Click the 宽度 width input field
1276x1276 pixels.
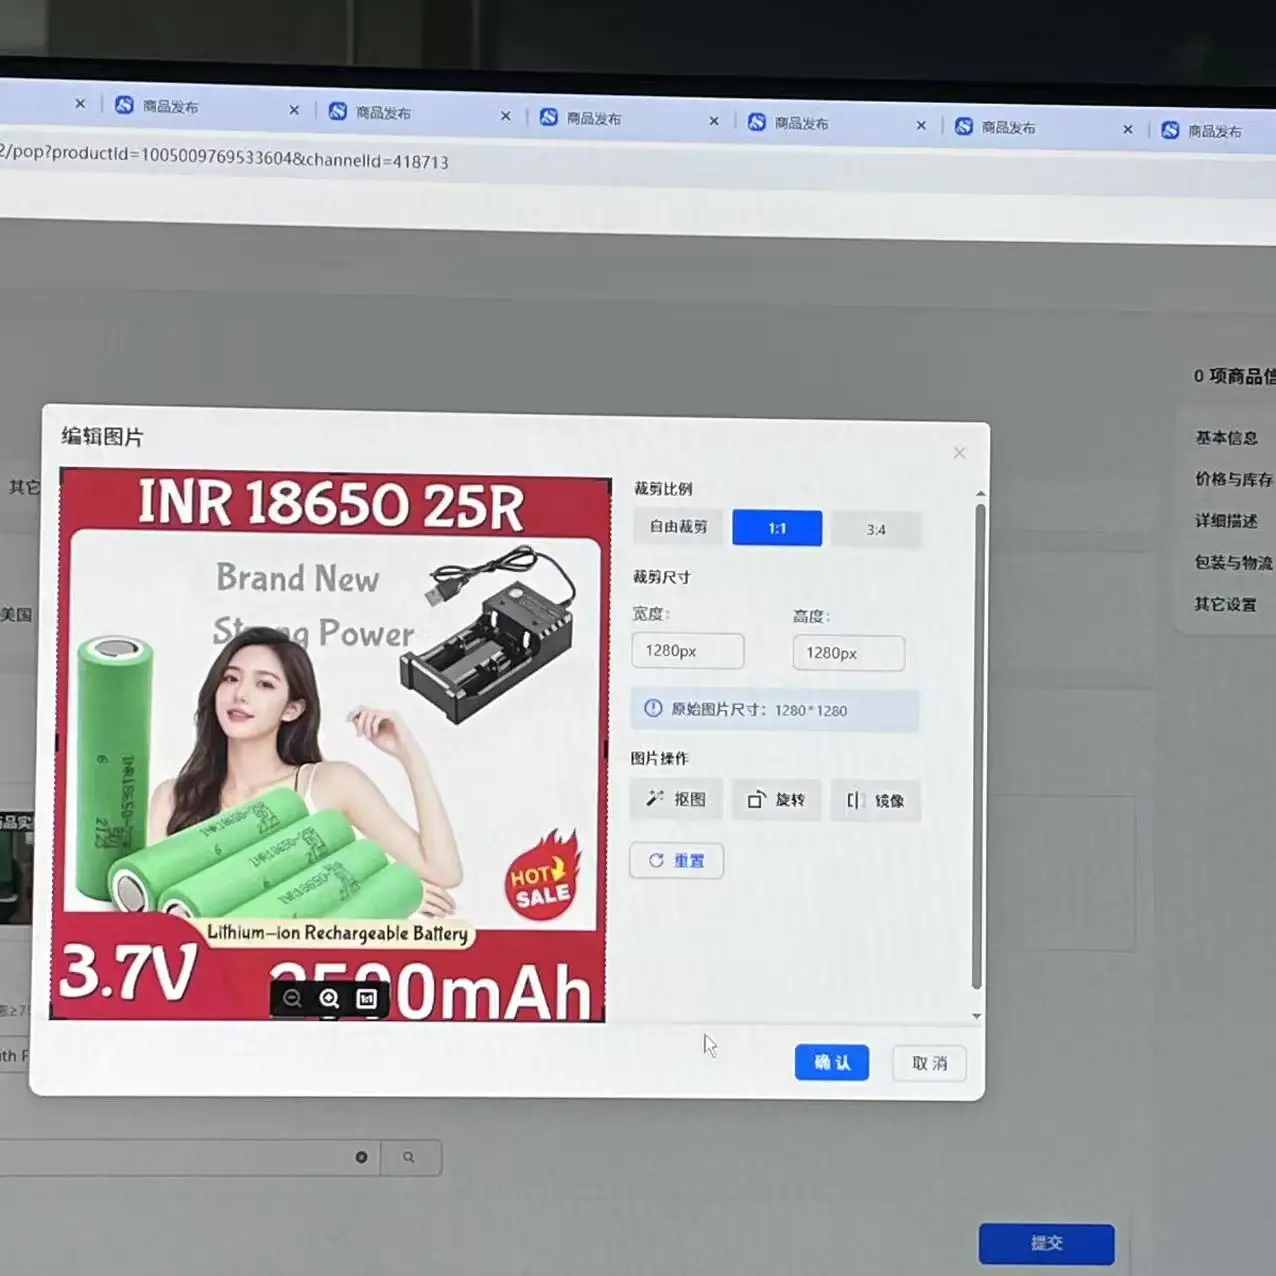[688, 651]
